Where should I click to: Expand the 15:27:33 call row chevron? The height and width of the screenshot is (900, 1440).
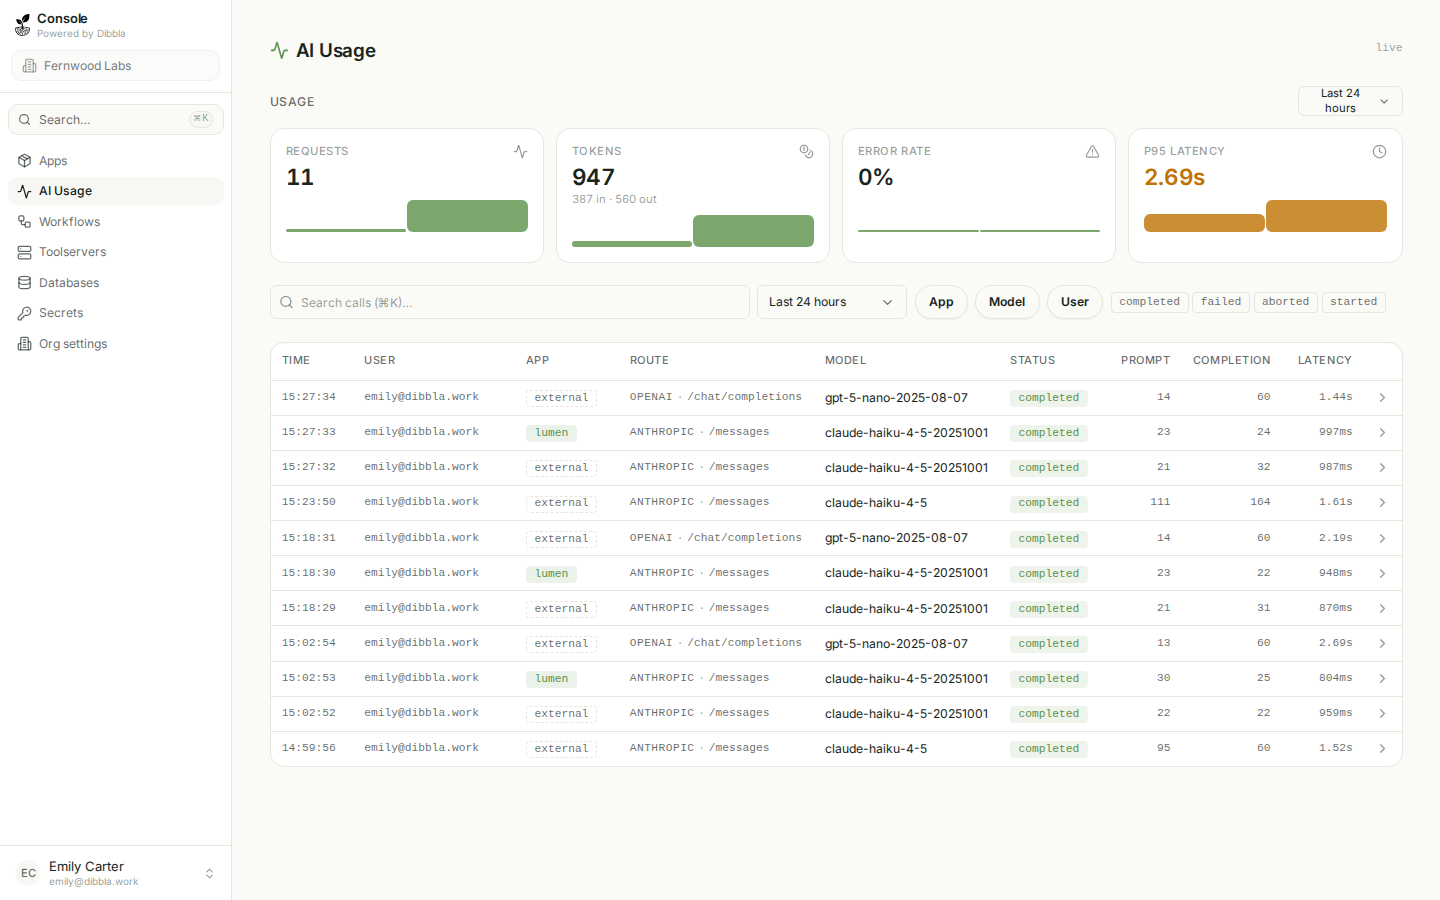1382,433
